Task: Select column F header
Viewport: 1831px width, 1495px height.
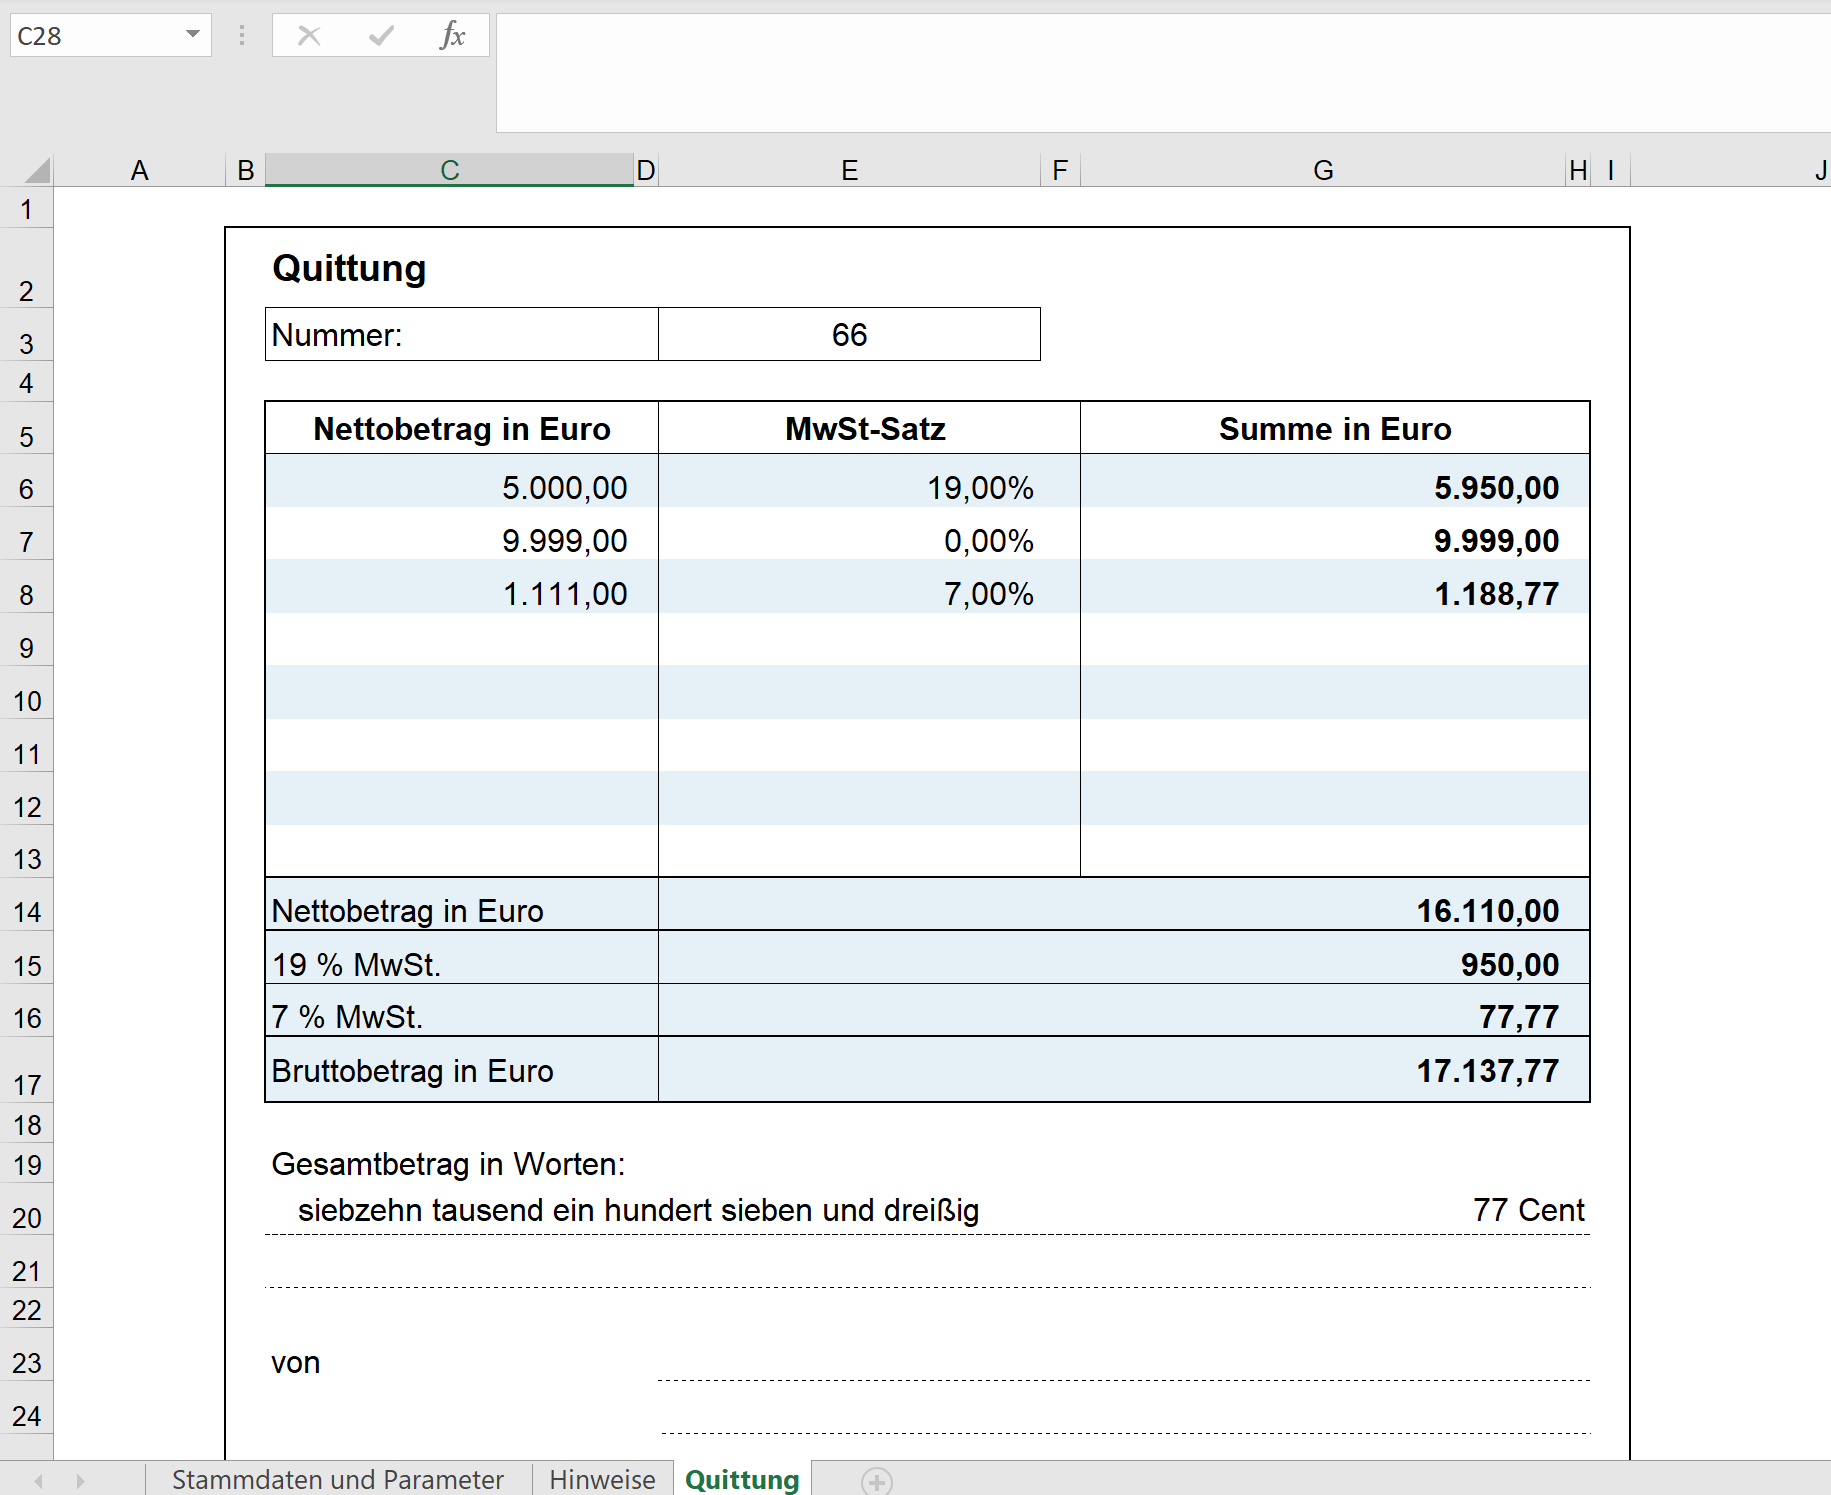Action: 1060,170
